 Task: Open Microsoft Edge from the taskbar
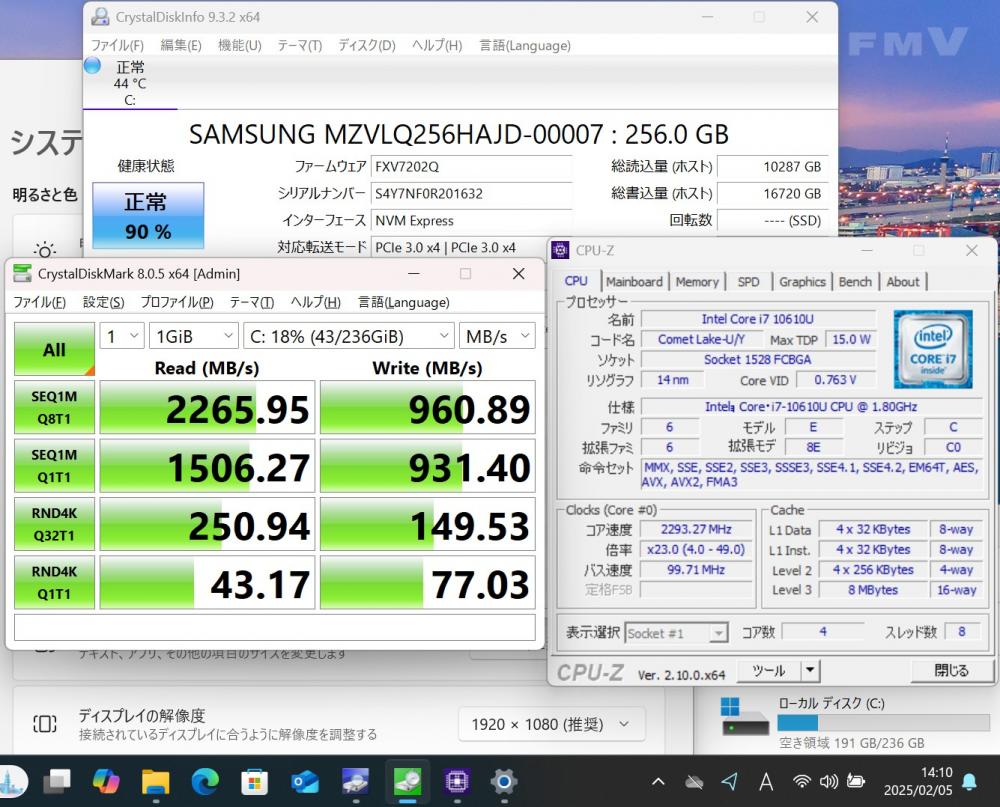pos(205,780)
